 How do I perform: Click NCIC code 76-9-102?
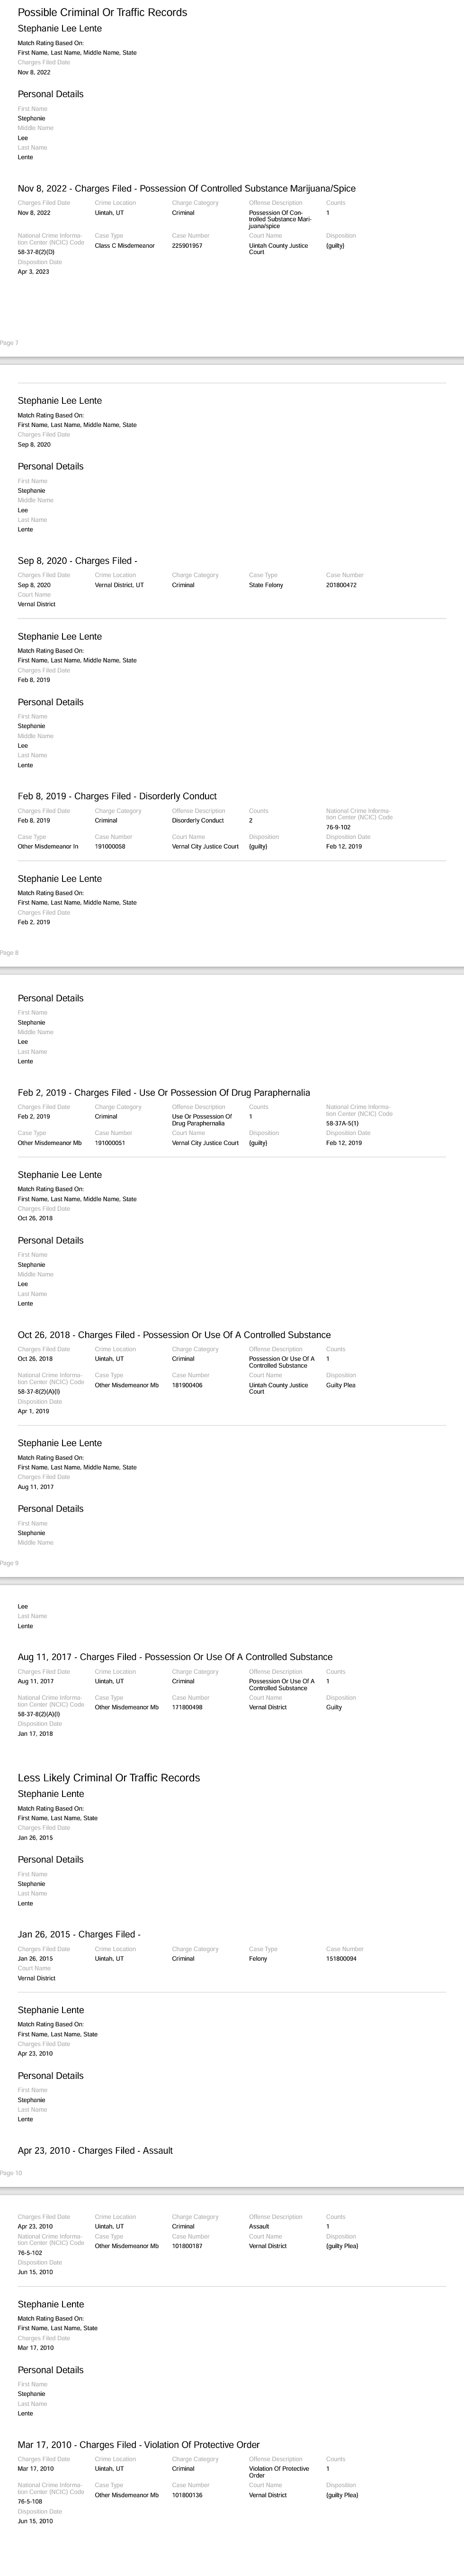pos(338,827)
